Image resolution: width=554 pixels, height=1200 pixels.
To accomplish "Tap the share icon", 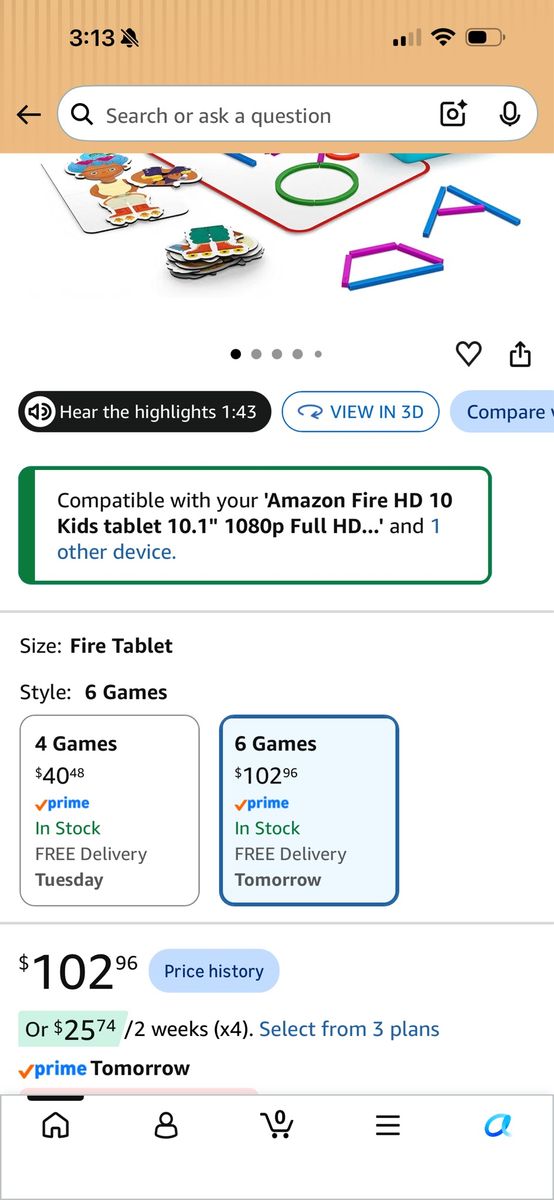I will 520,353.
